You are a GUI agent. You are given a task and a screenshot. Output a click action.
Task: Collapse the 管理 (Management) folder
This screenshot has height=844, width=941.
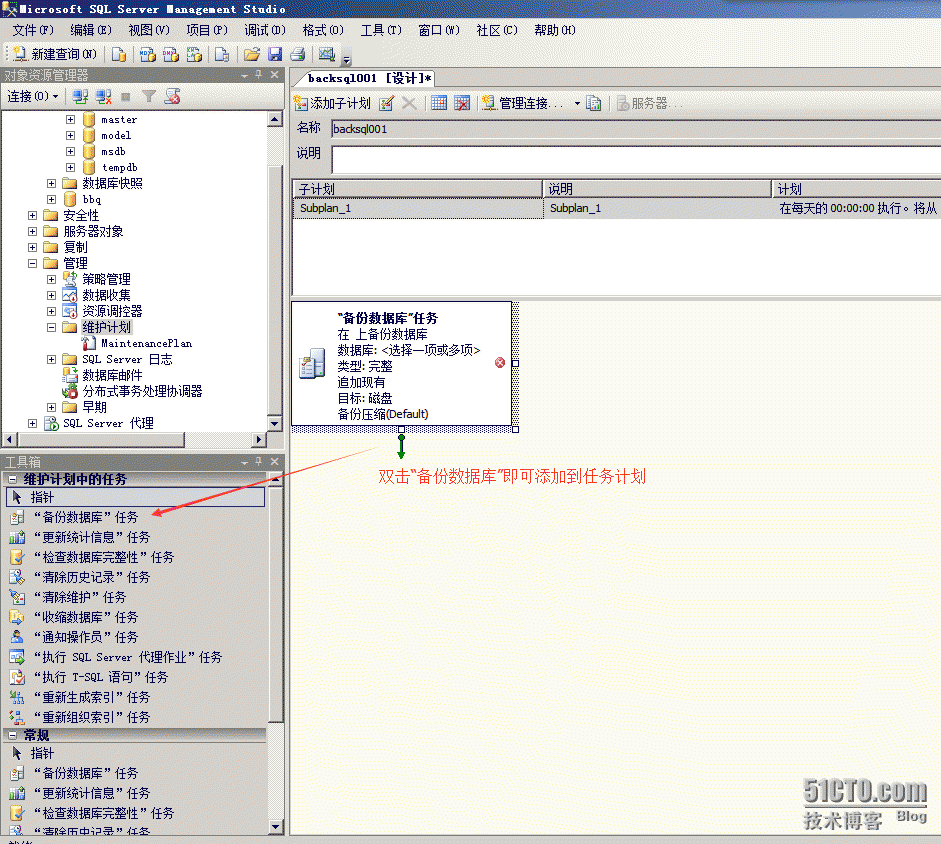coord(32,263)
